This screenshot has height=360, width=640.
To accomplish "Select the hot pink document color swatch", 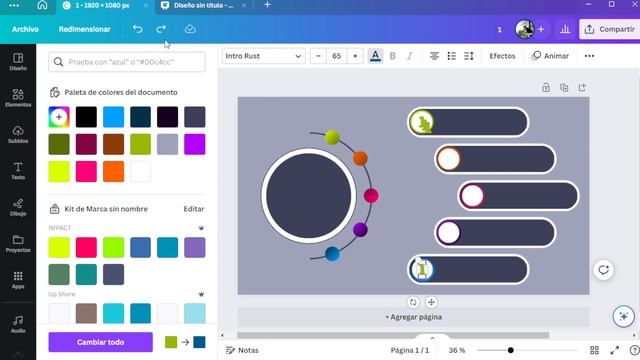I will [x=86, y=171].
